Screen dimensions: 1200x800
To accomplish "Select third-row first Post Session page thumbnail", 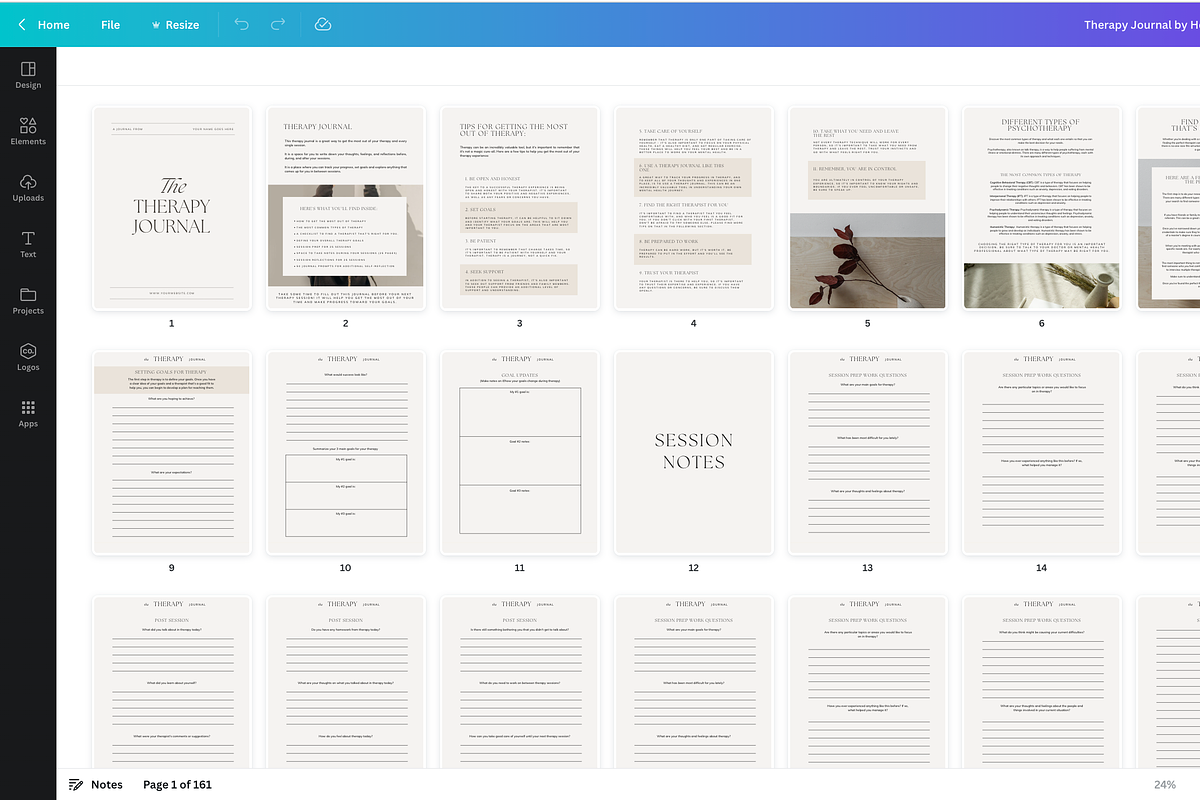I will tap(171, 682).
